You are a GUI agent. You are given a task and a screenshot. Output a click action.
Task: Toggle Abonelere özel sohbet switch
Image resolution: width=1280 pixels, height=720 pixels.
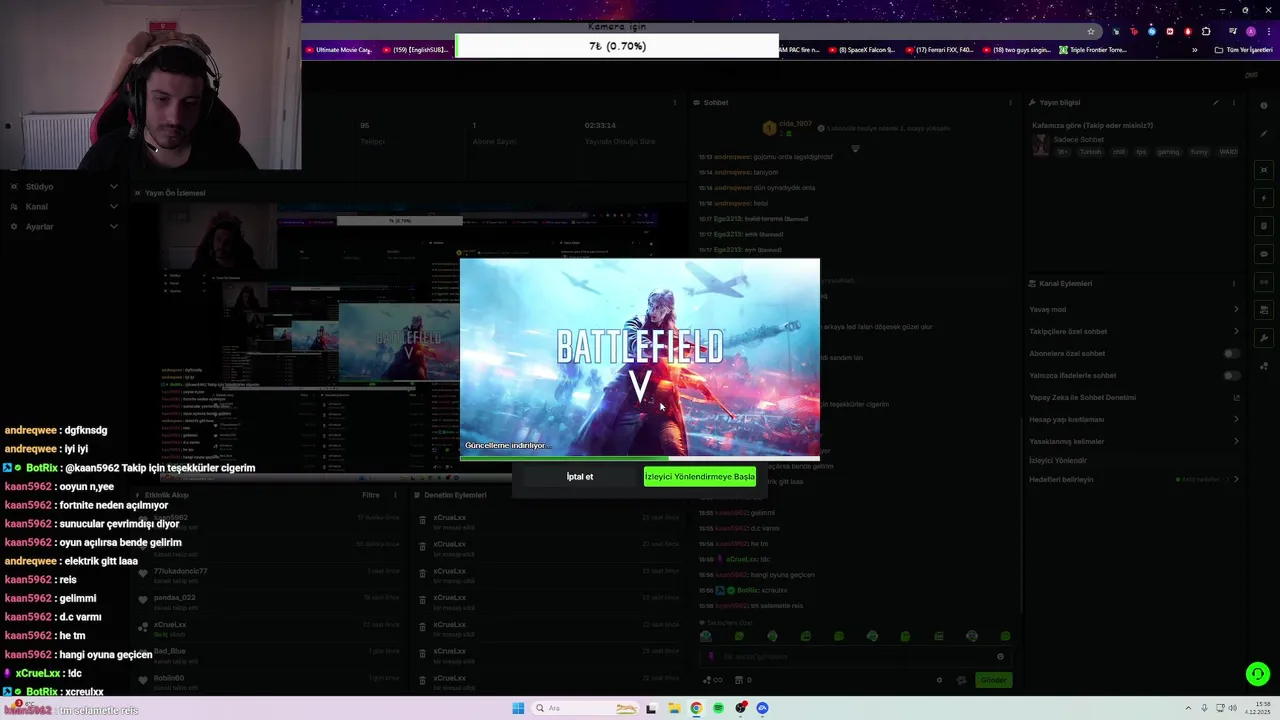(1232, 353)
